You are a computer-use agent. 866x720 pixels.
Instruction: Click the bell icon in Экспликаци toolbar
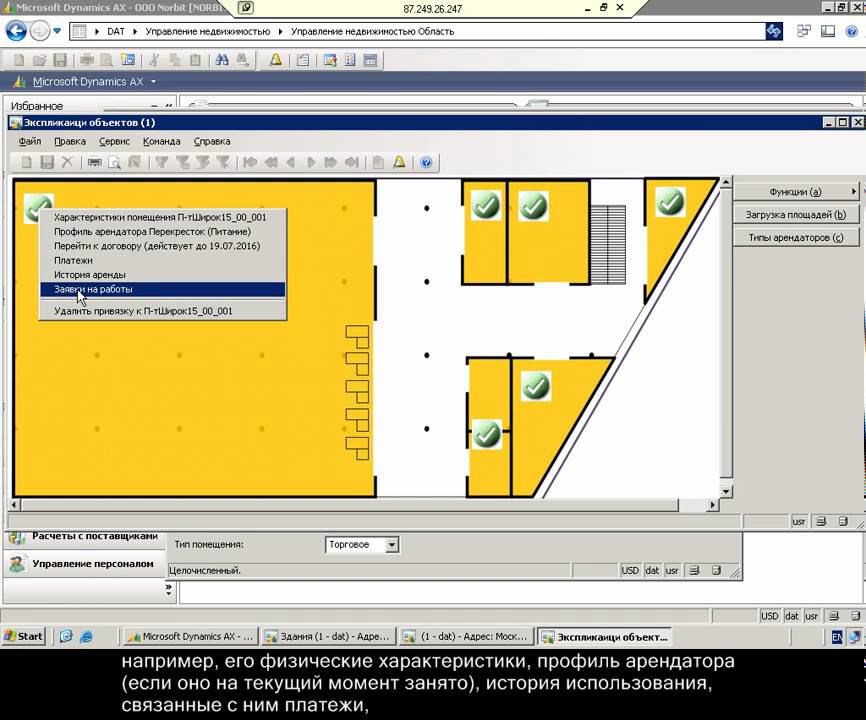(x=399, y=162)
